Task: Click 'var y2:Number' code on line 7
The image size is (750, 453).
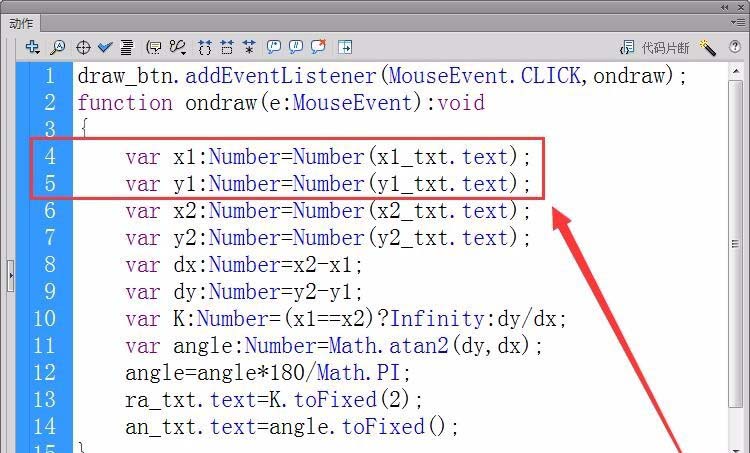Action: (328, 238)
